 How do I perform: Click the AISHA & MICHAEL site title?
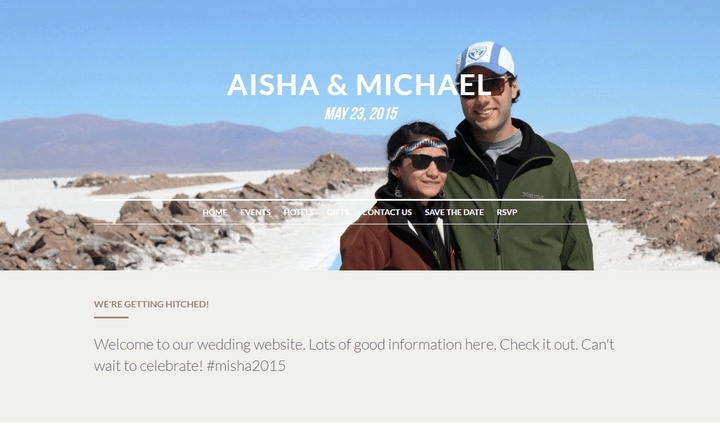360,85
